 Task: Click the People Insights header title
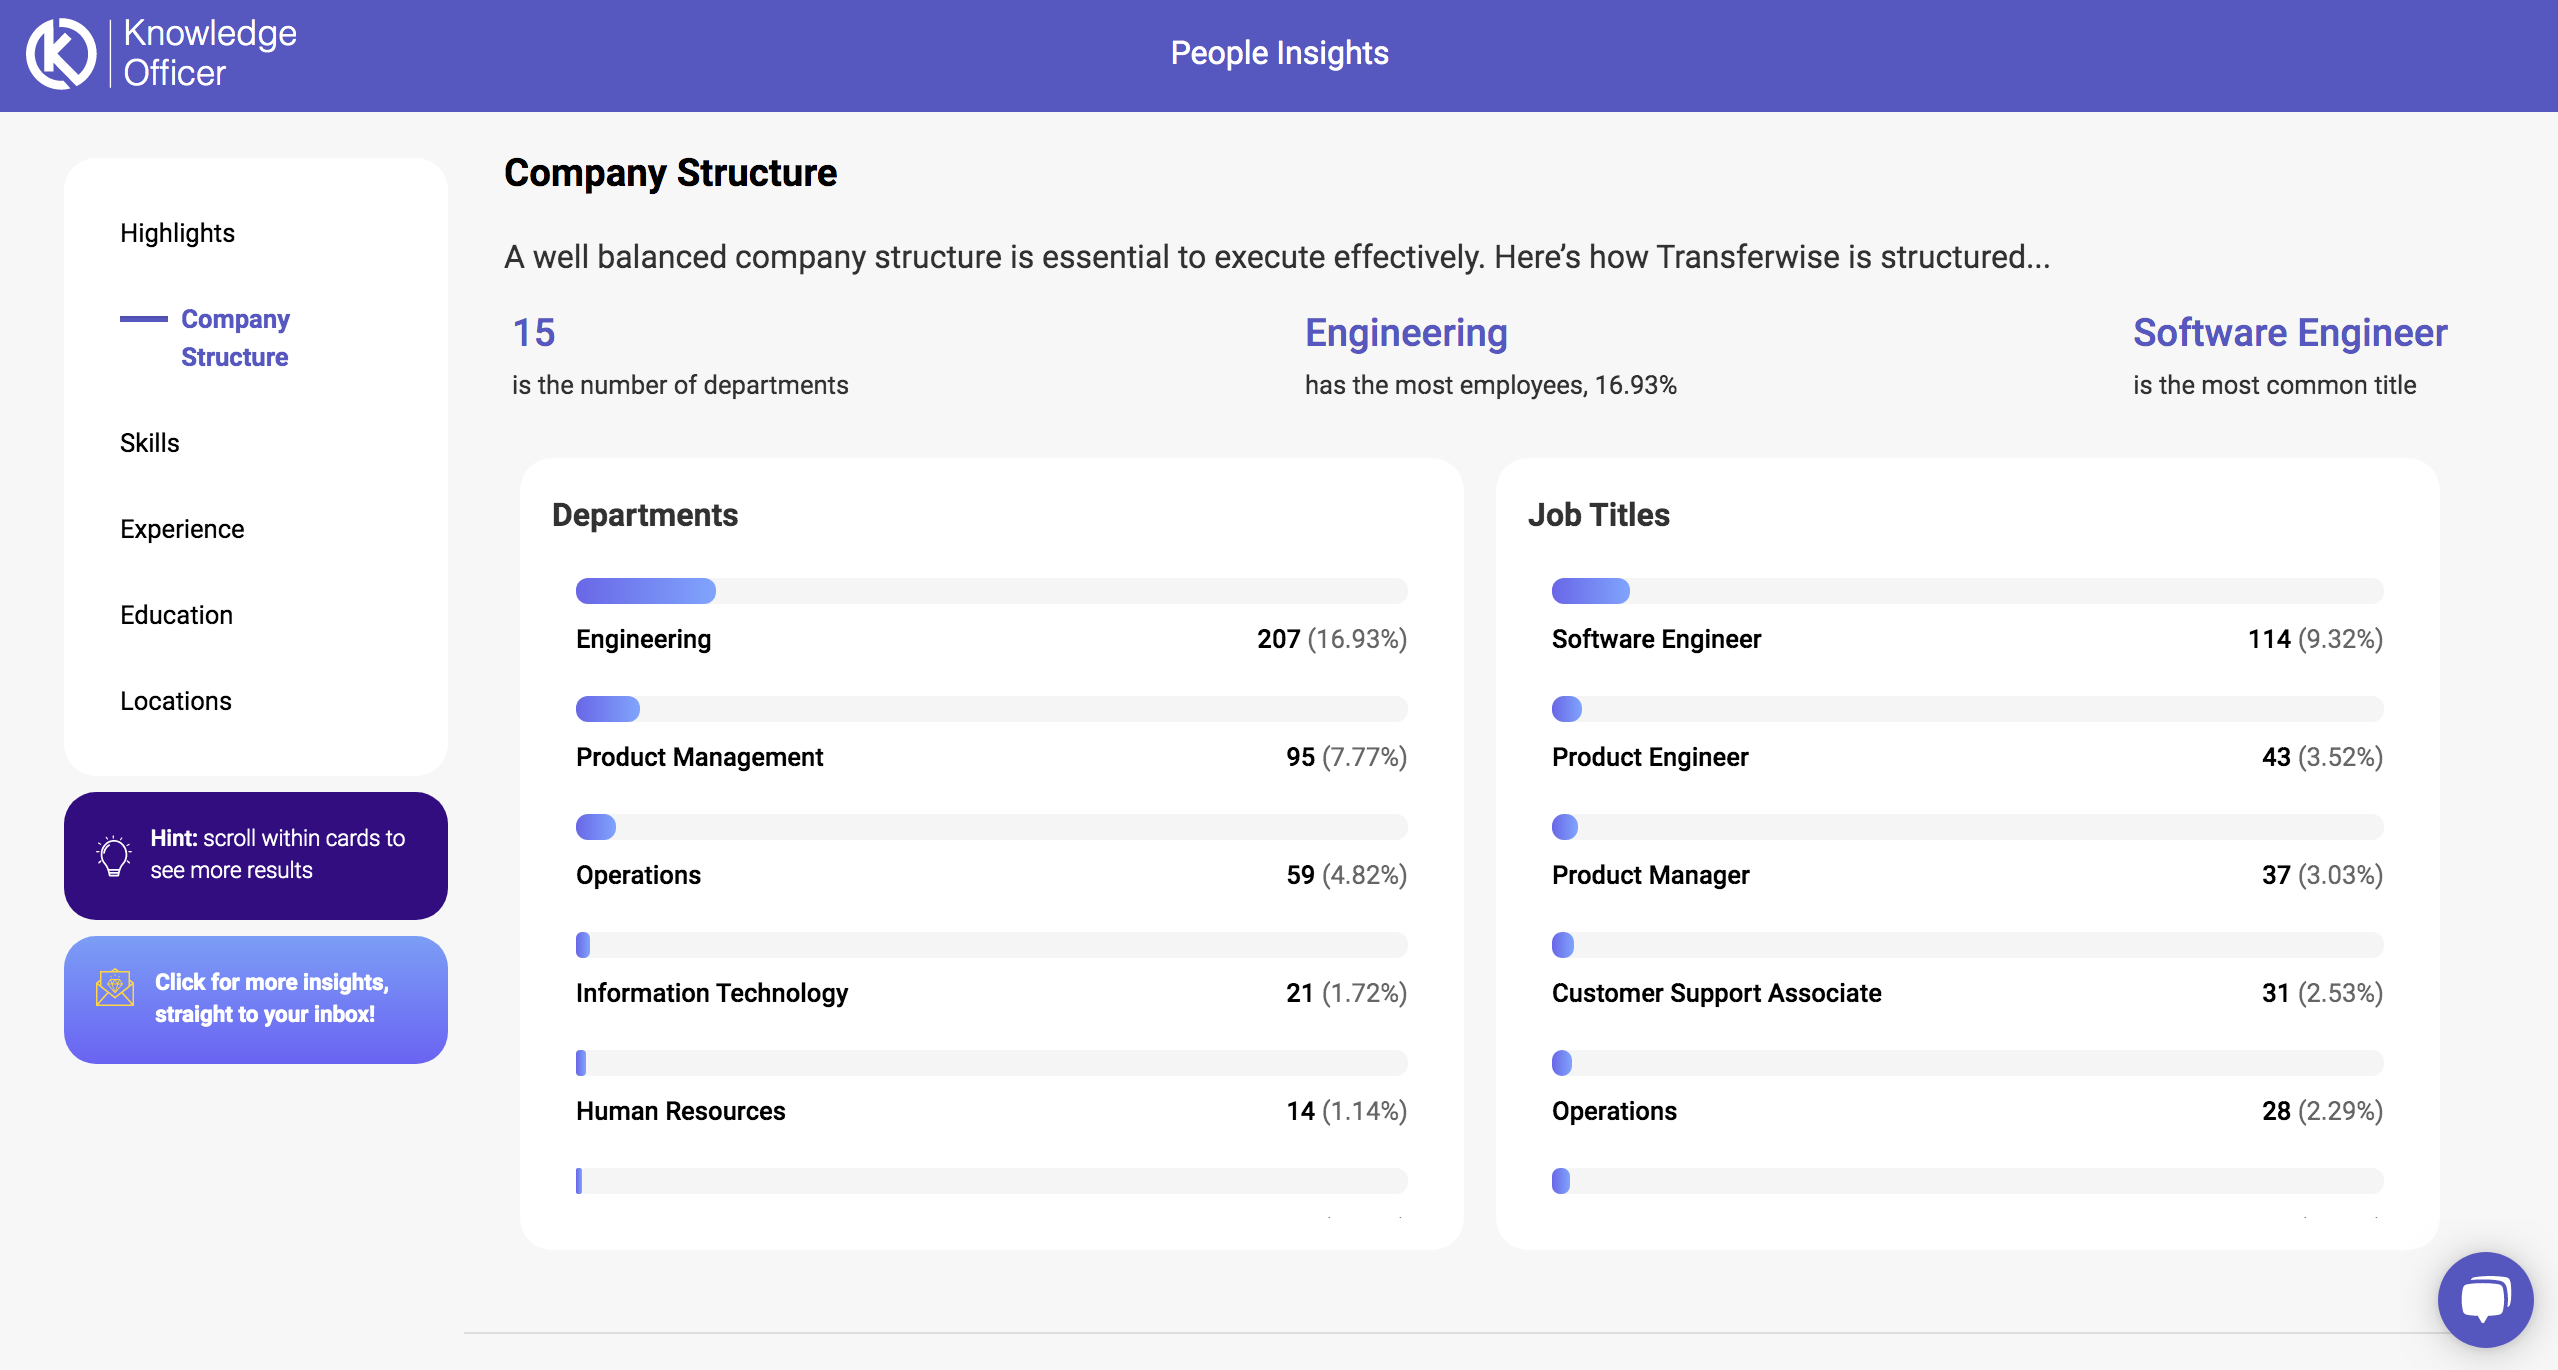(1279, 52)
